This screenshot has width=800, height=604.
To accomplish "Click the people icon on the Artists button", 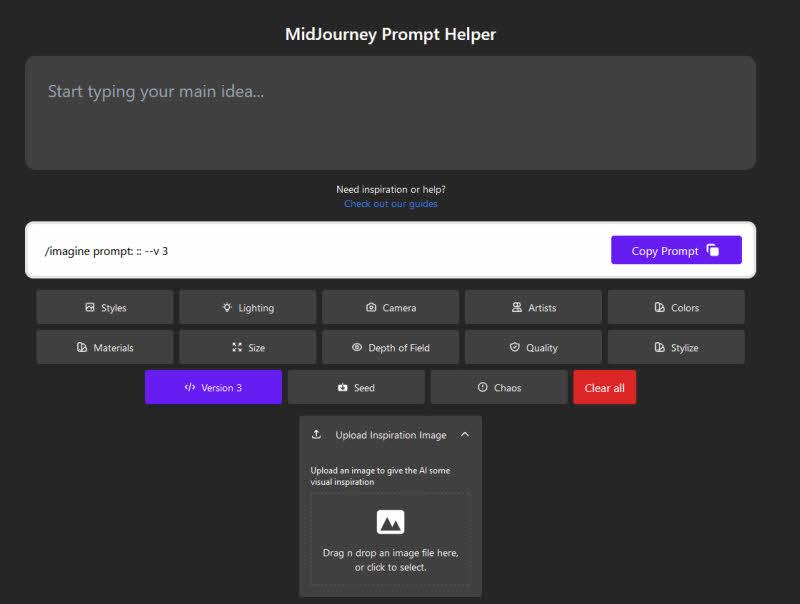I will [517, 307].
